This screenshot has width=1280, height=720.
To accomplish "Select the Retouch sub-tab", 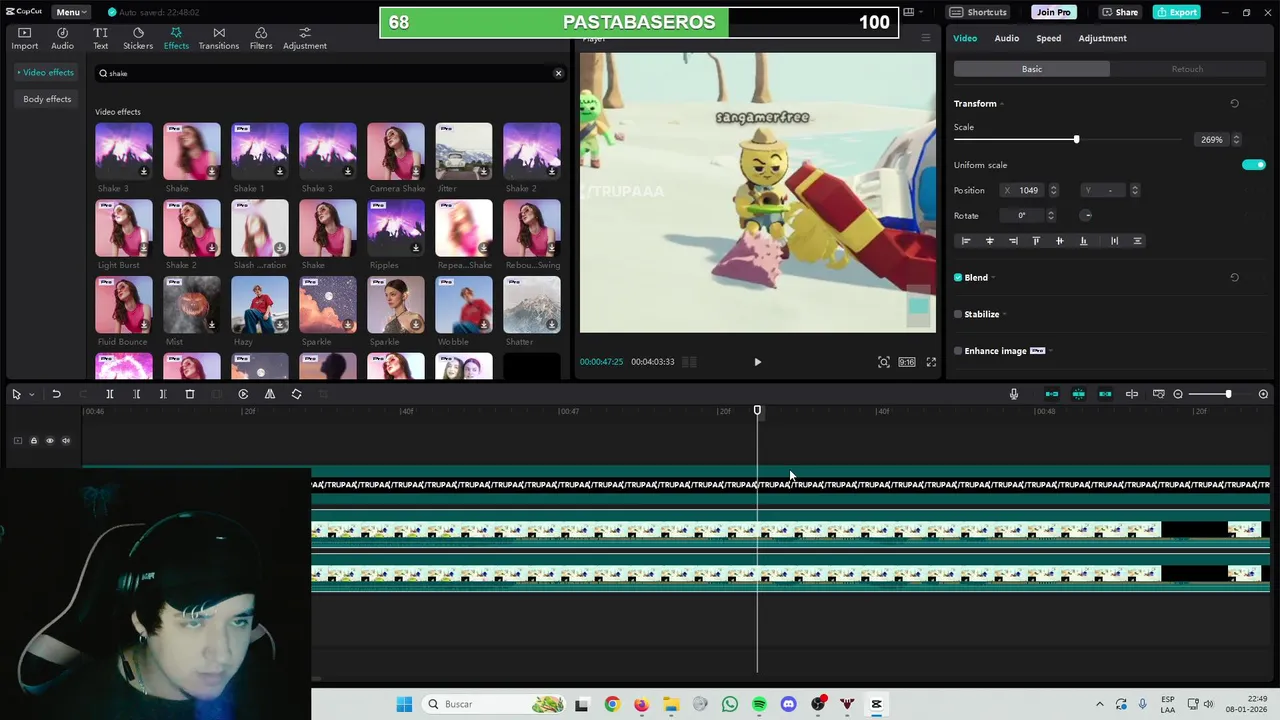I will click(1187, 69).
